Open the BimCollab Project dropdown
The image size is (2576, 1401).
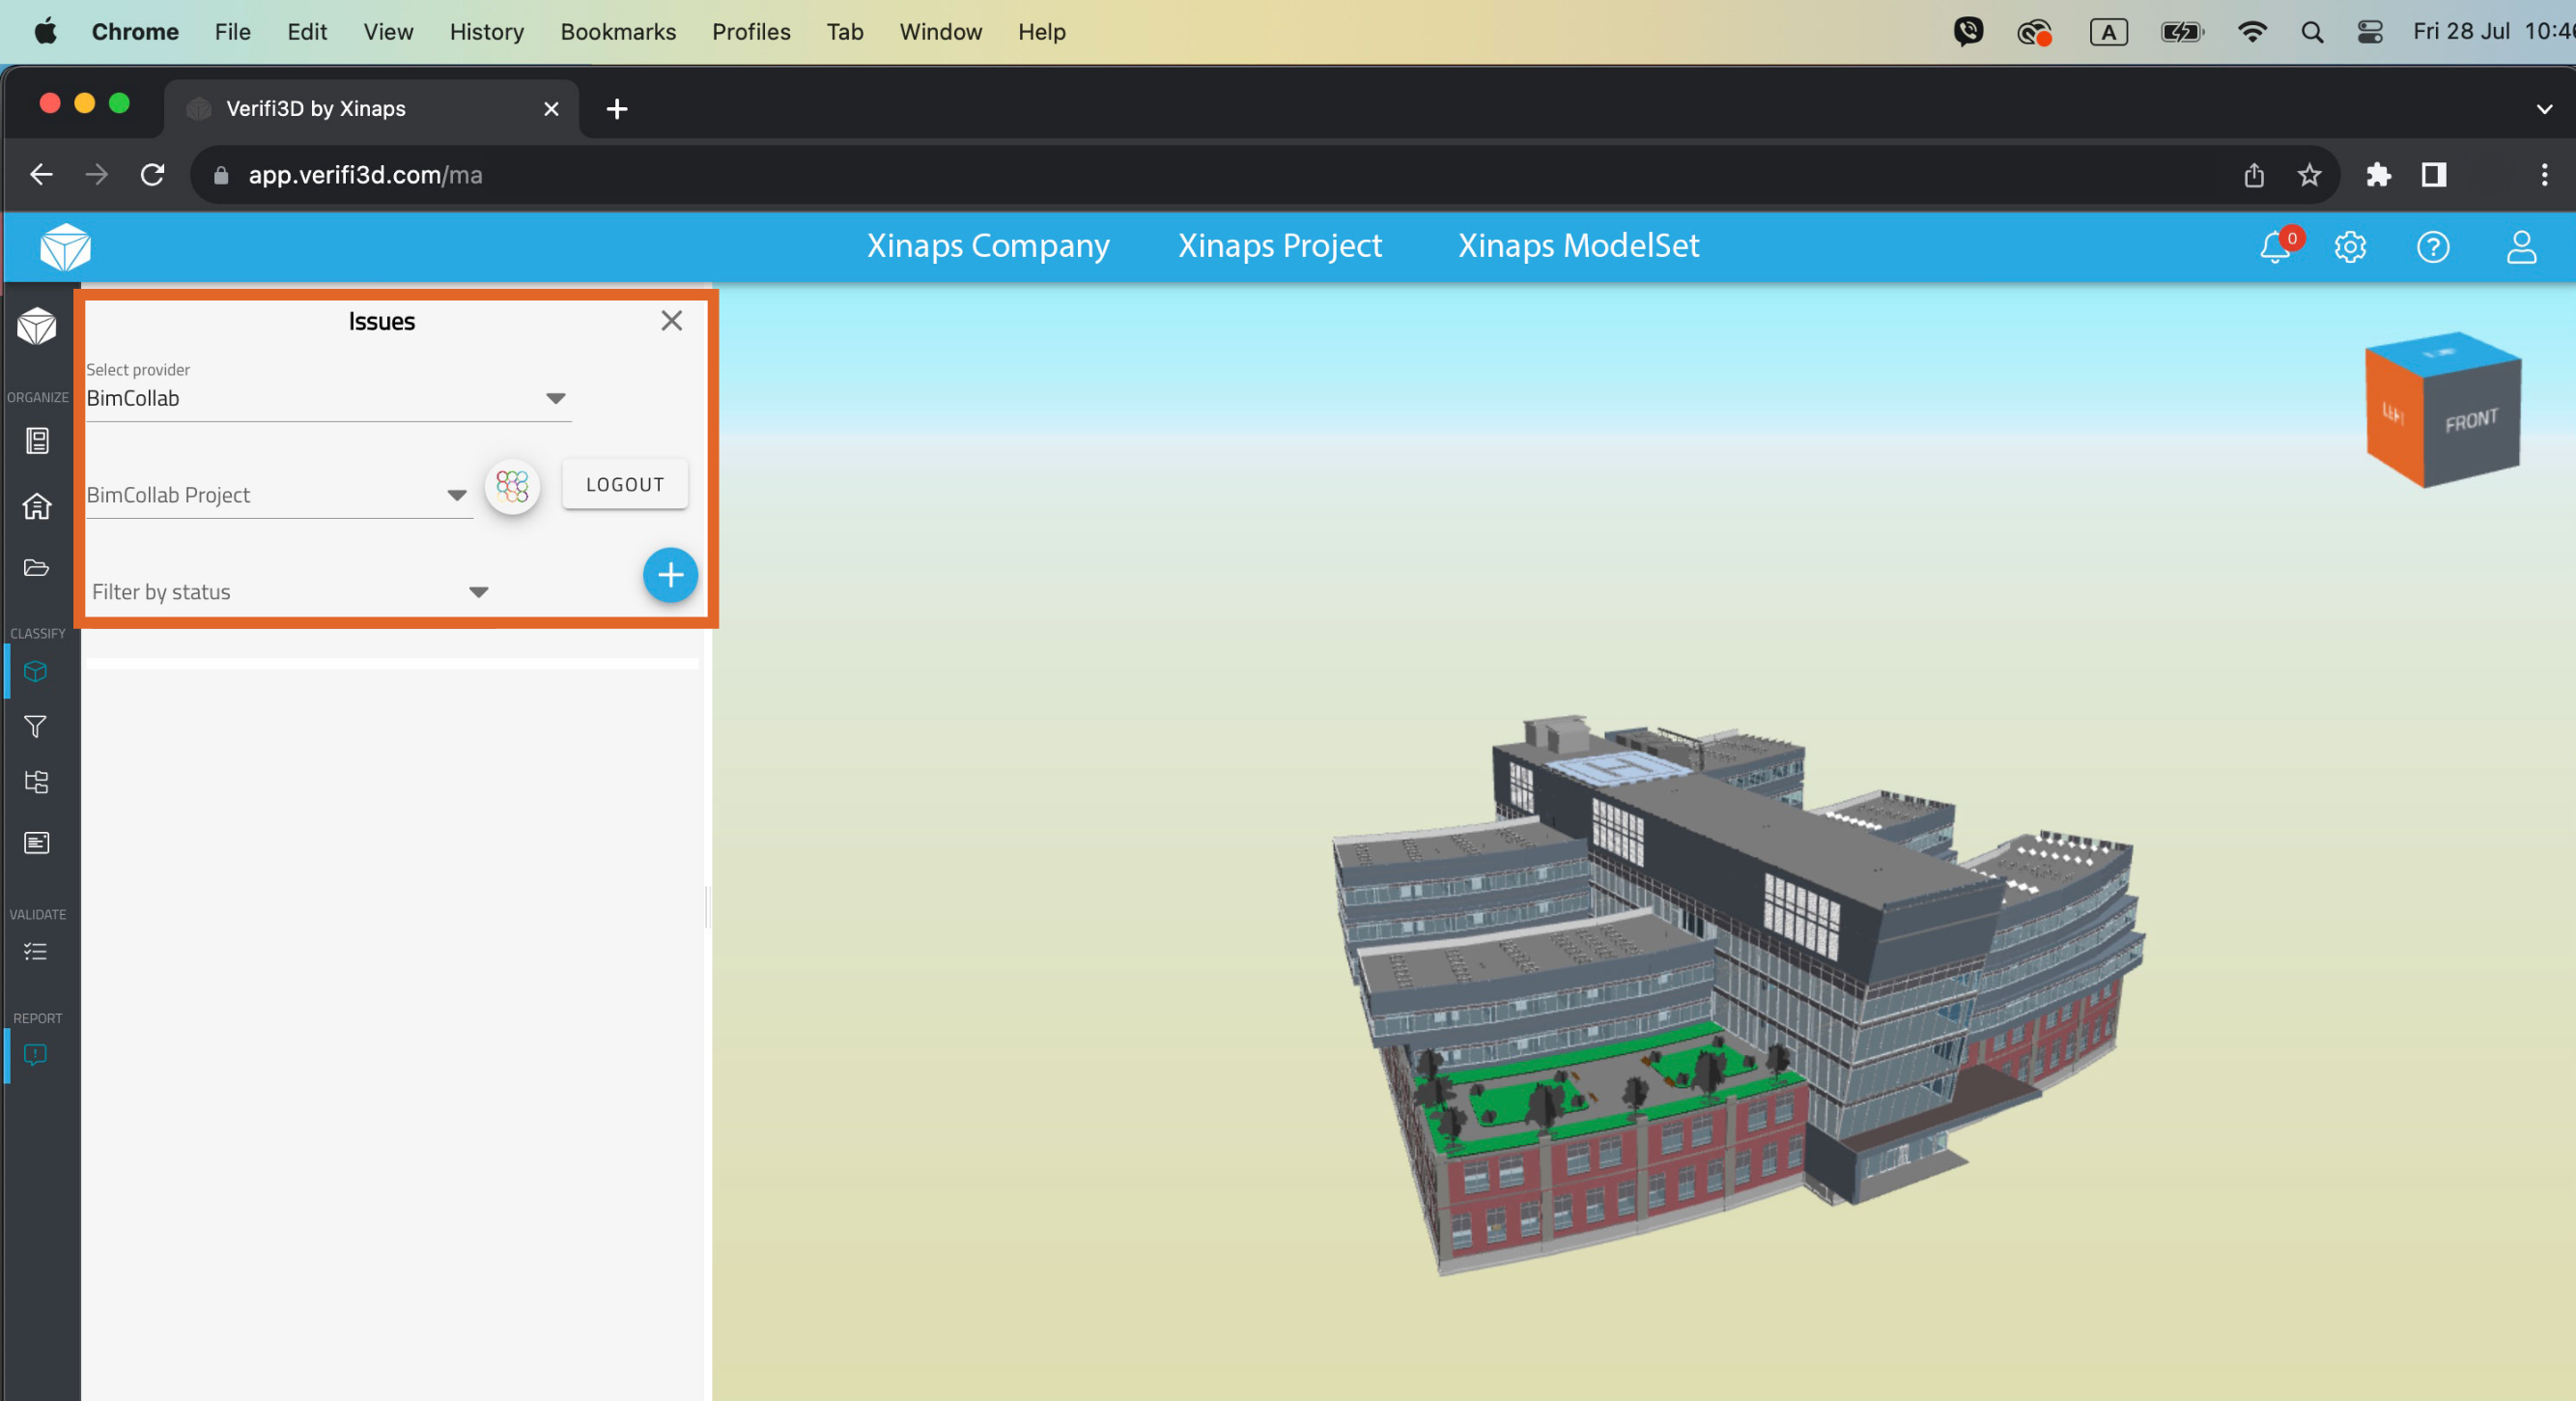(279, 495)
